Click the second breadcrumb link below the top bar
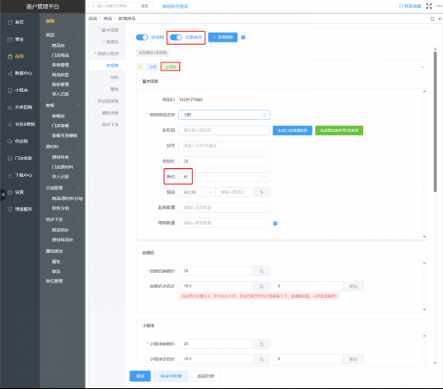443x389 pixels. pos(108,18)
